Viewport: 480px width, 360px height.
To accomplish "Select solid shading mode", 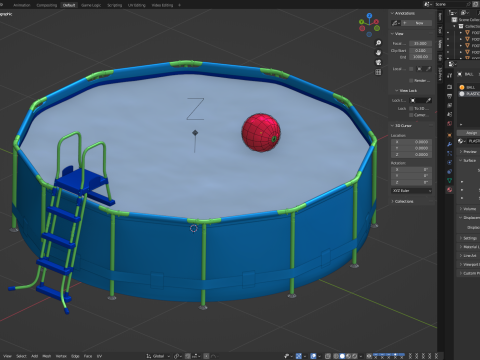I will pos(342,356).
